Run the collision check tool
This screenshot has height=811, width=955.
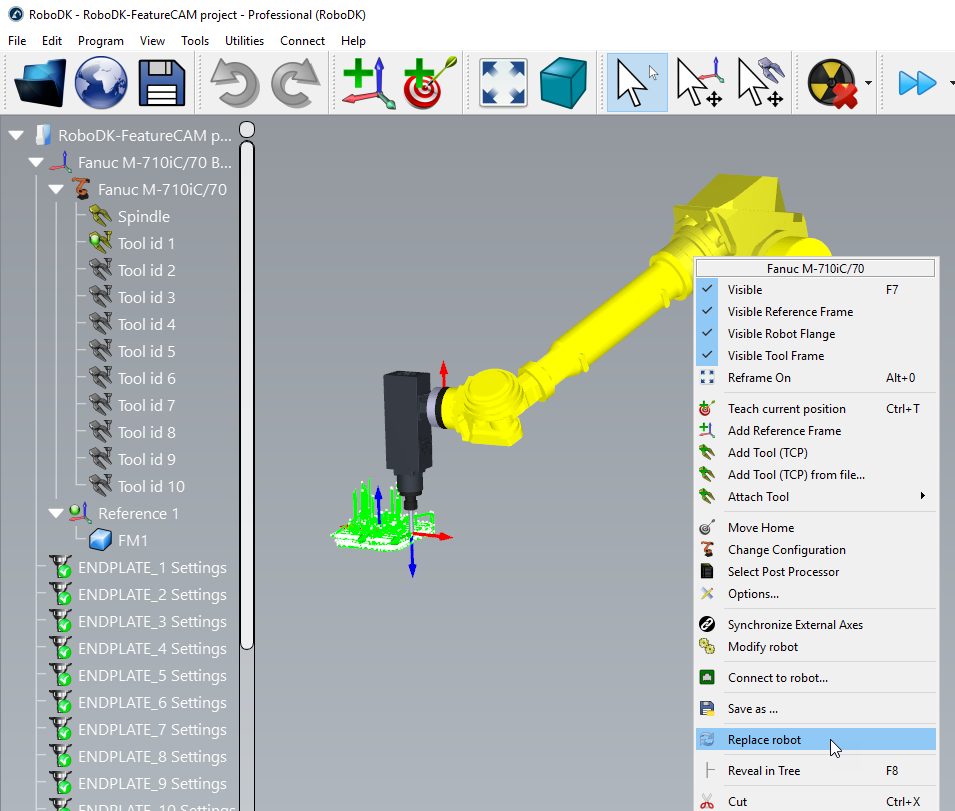[832, 83]
